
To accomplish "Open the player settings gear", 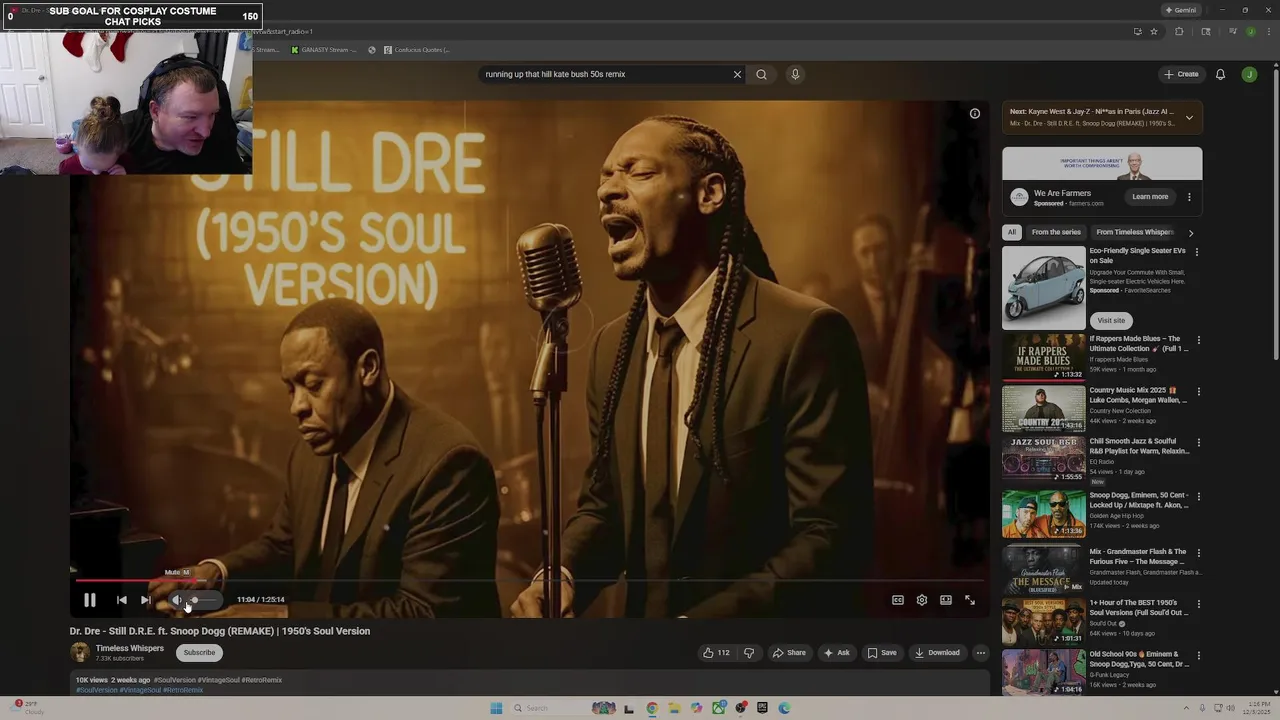I will [x=922, y=600].
